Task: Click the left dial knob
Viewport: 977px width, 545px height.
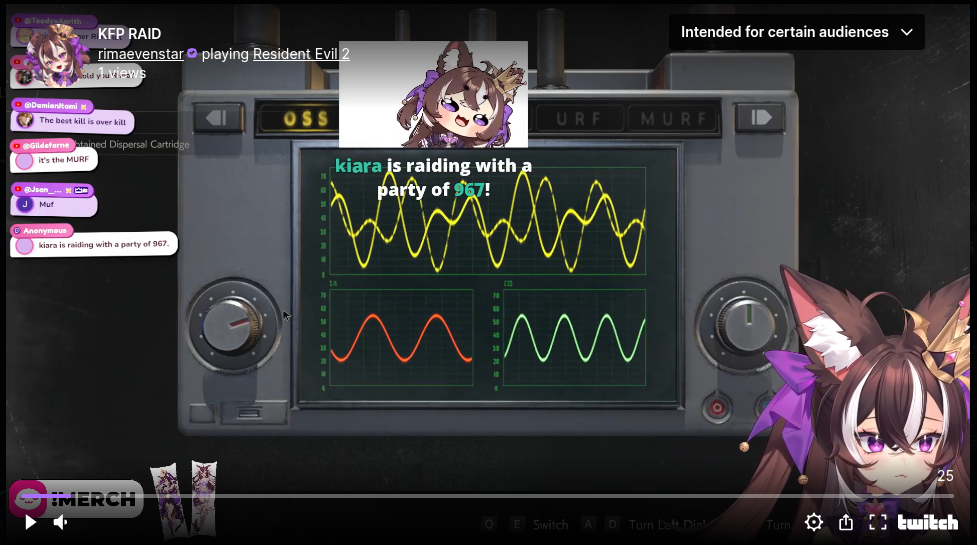Action: coord(232,325)
